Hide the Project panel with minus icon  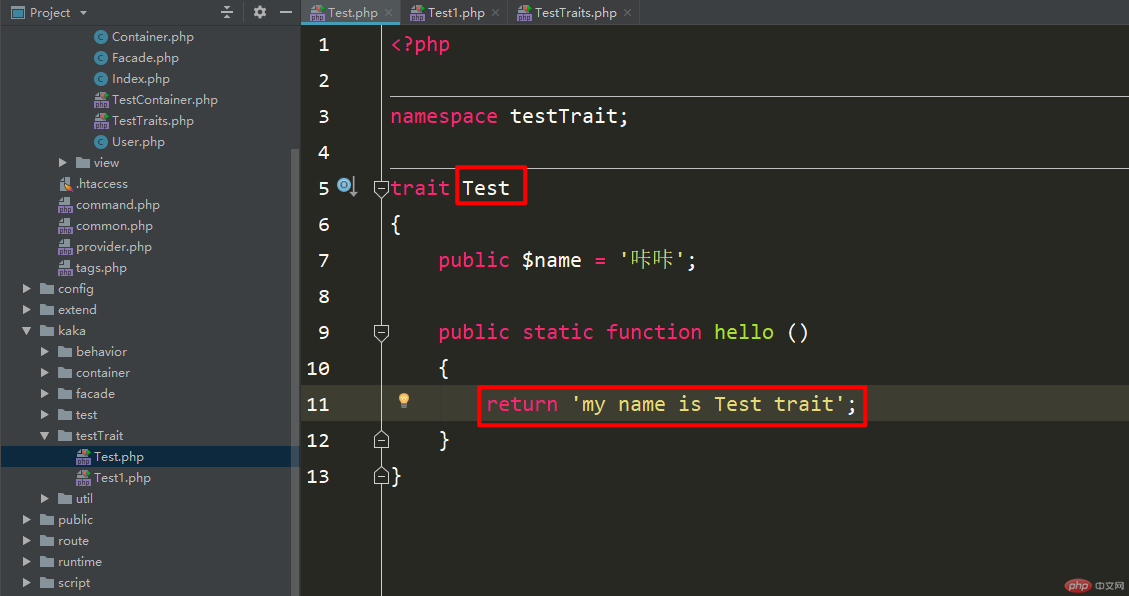tap(286, 12)
